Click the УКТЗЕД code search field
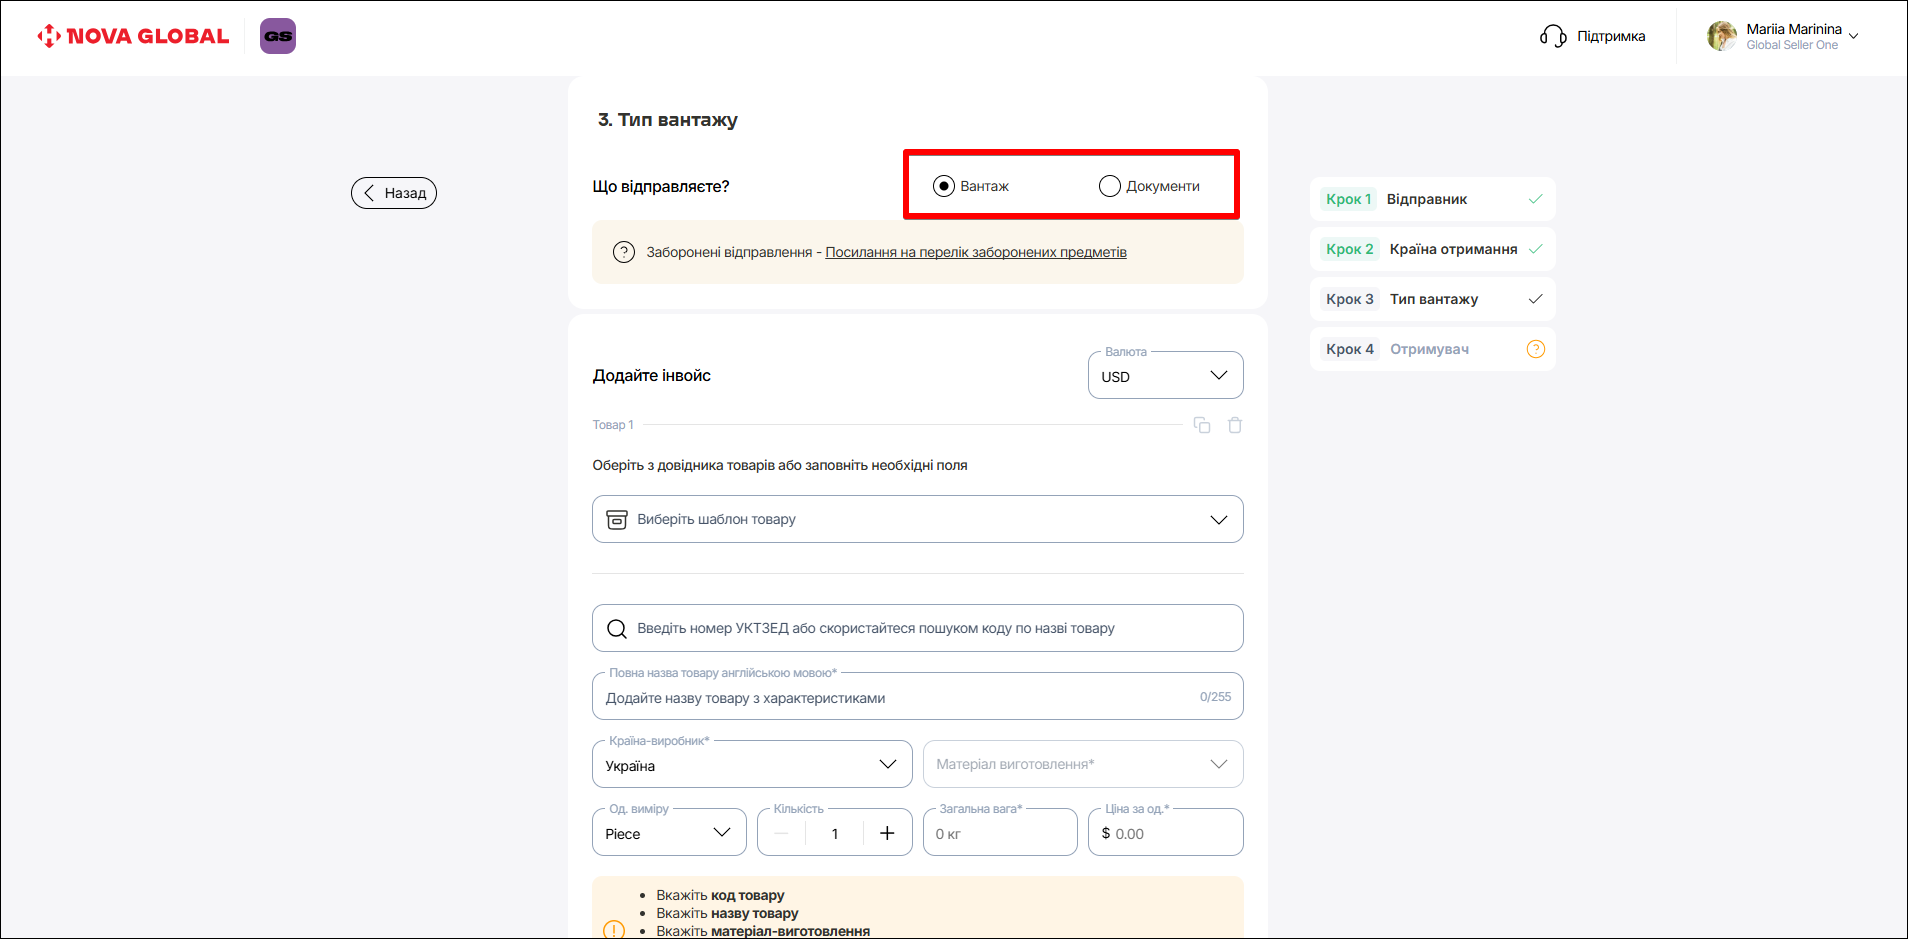The width and height of the screenshot is (1908, 939). click(917, 628)
